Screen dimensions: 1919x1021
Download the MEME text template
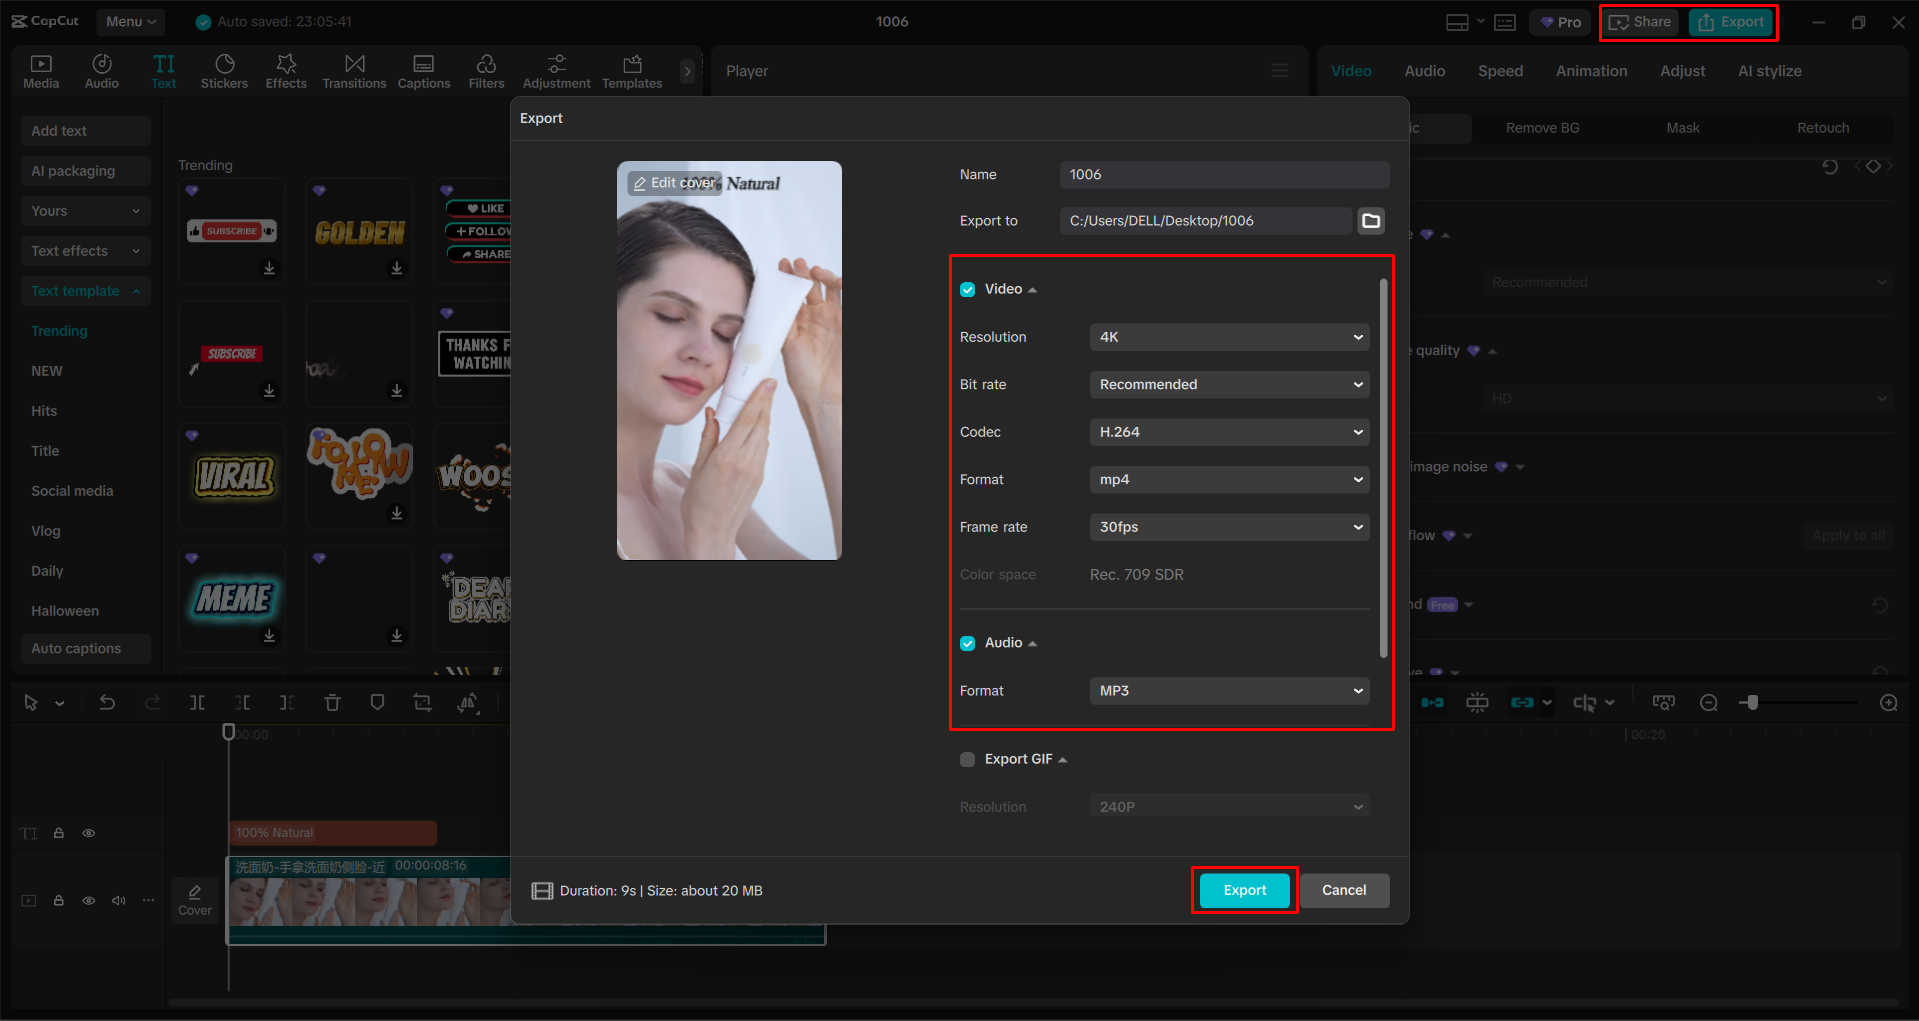click(268, 636)
